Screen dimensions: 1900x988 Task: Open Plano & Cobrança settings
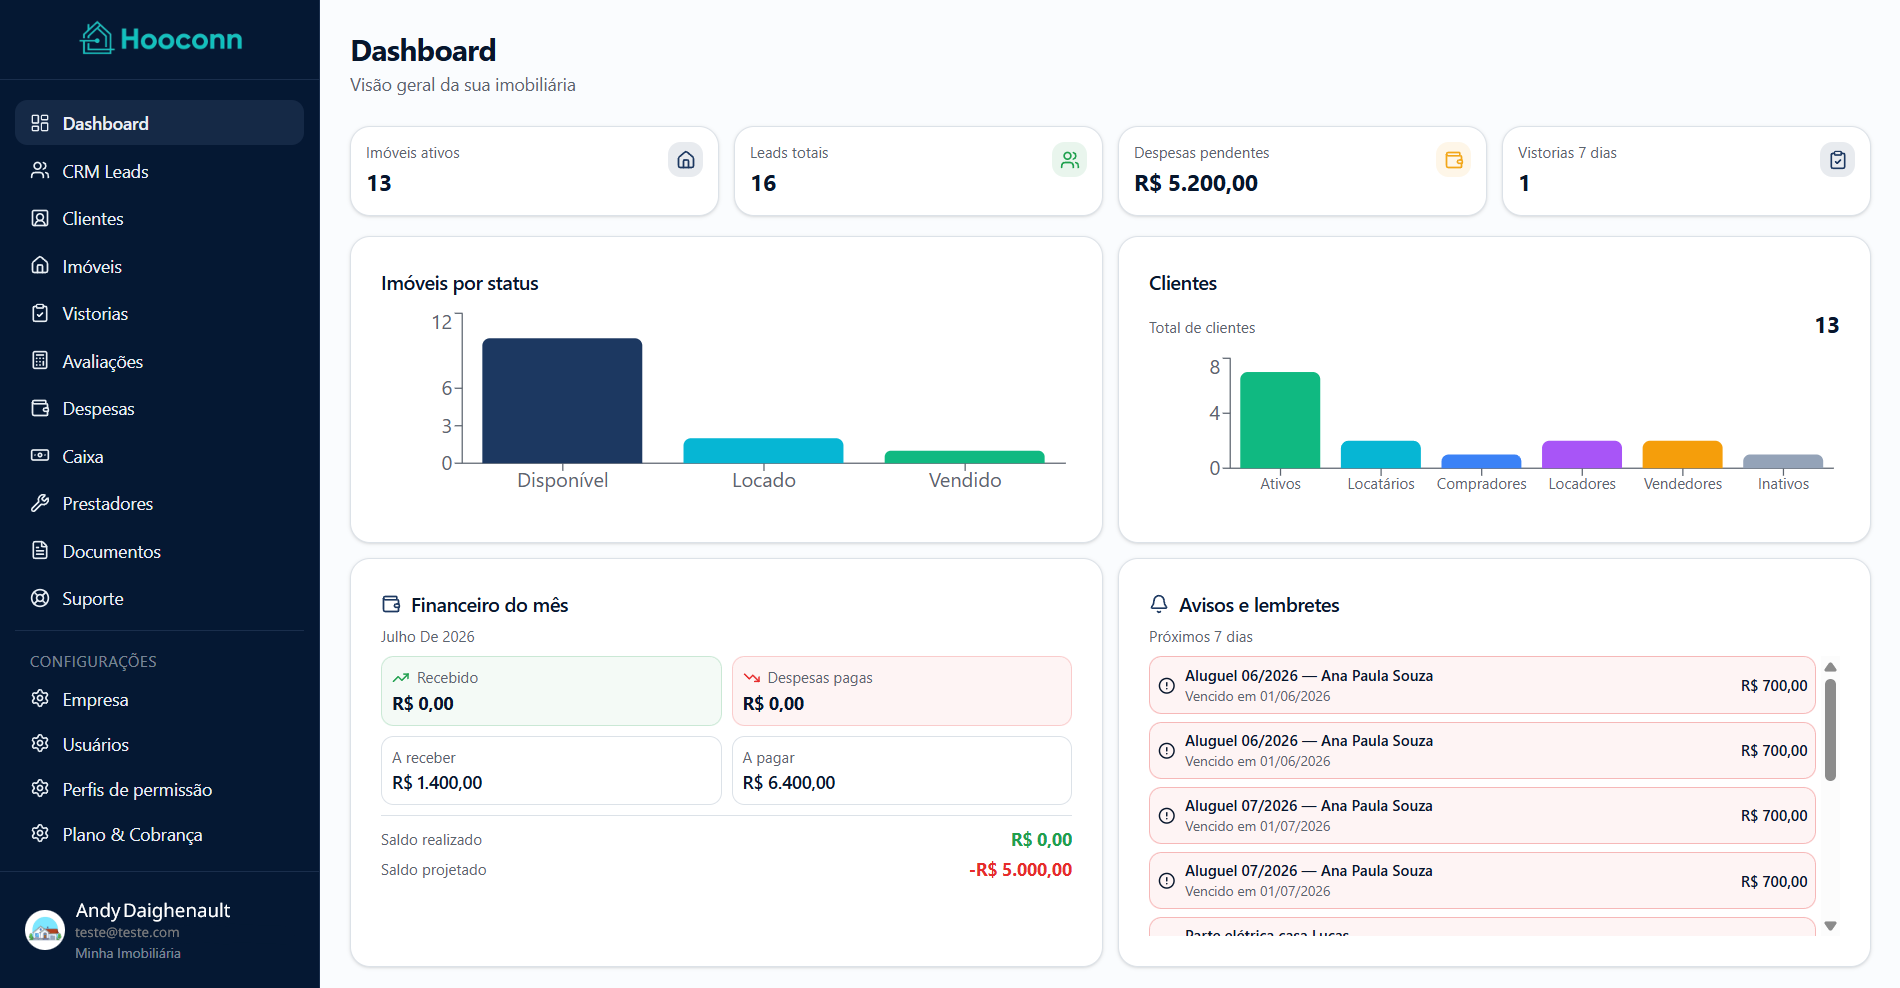[159, 834]
